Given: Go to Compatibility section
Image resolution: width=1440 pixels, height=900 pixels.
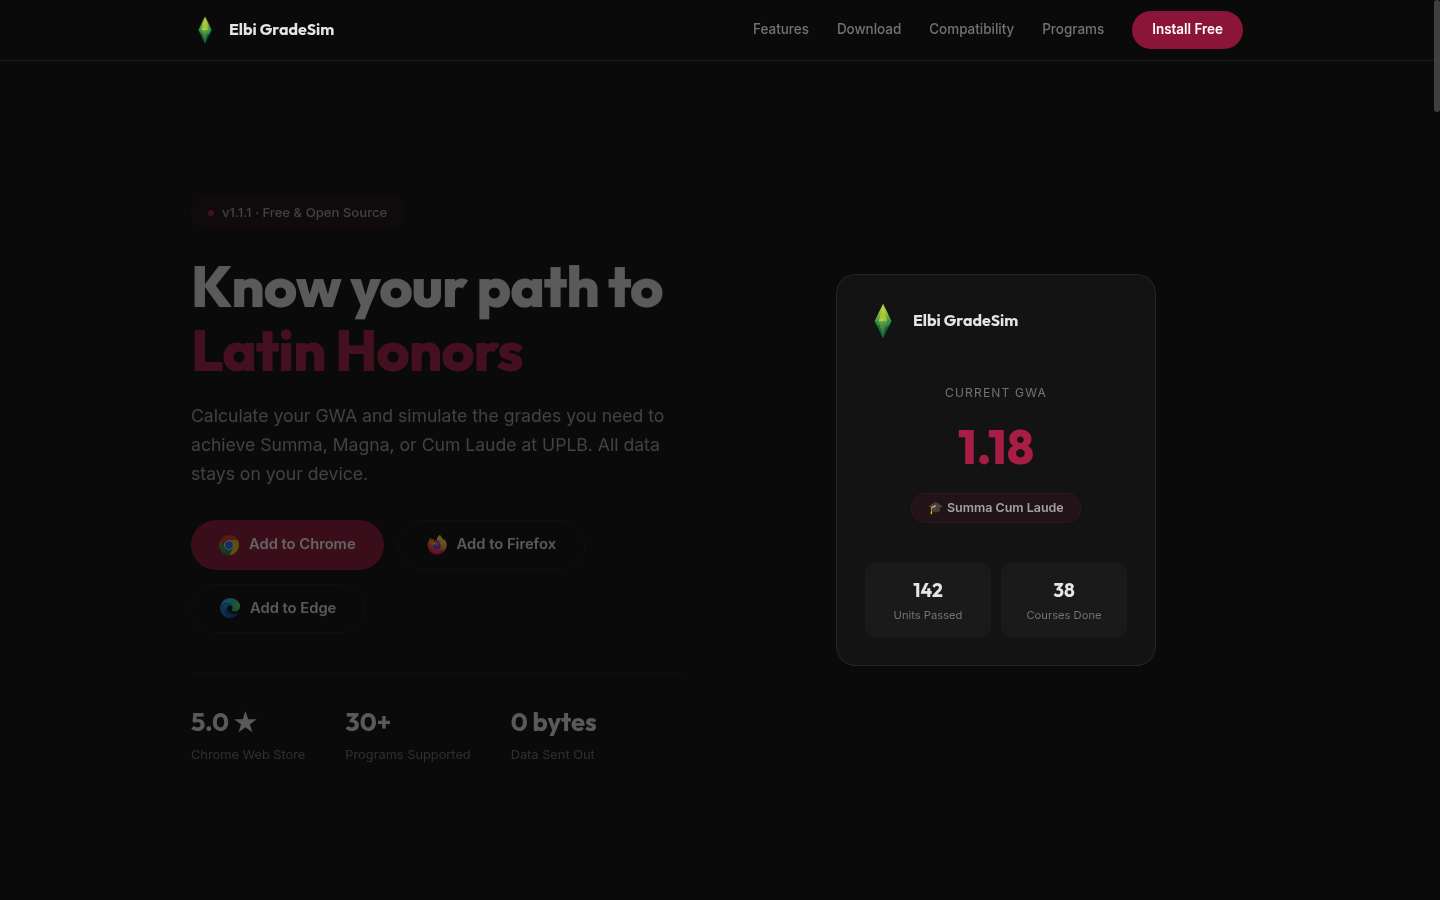Looking at the screenshot, I should [x=971, y=29].
